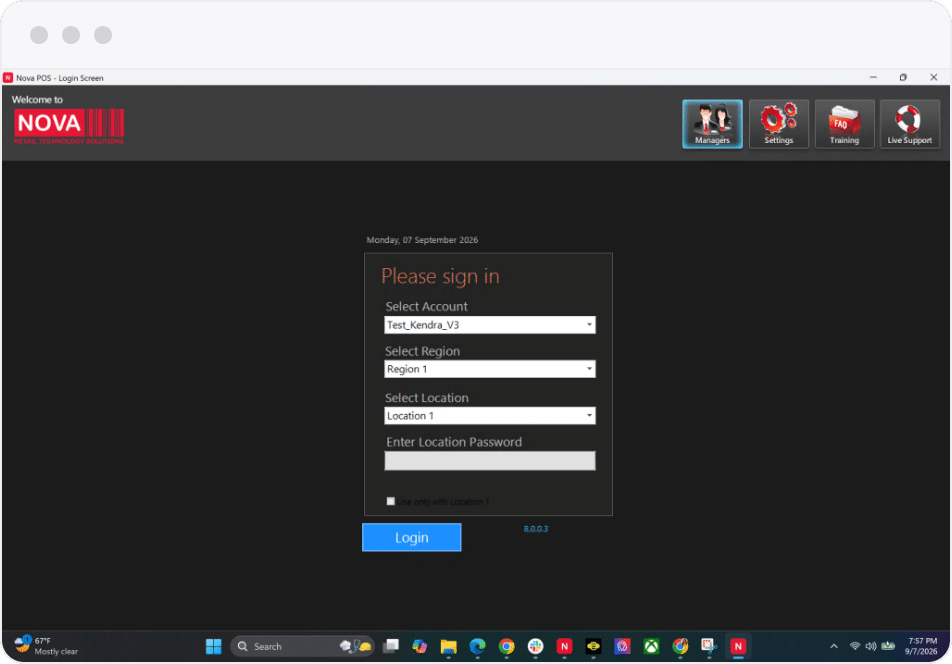Click the 'Enter Location Password' label
This screenshot has width=952, height=664.
[x=454, y=442]
